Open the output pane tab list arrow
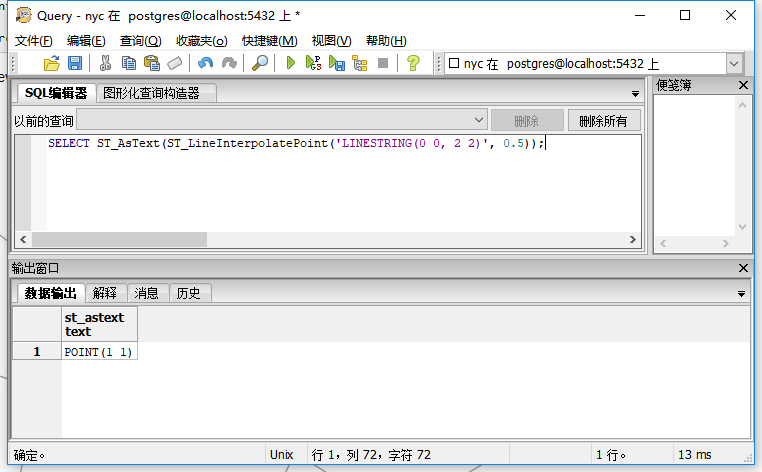 tap(742, 294)
